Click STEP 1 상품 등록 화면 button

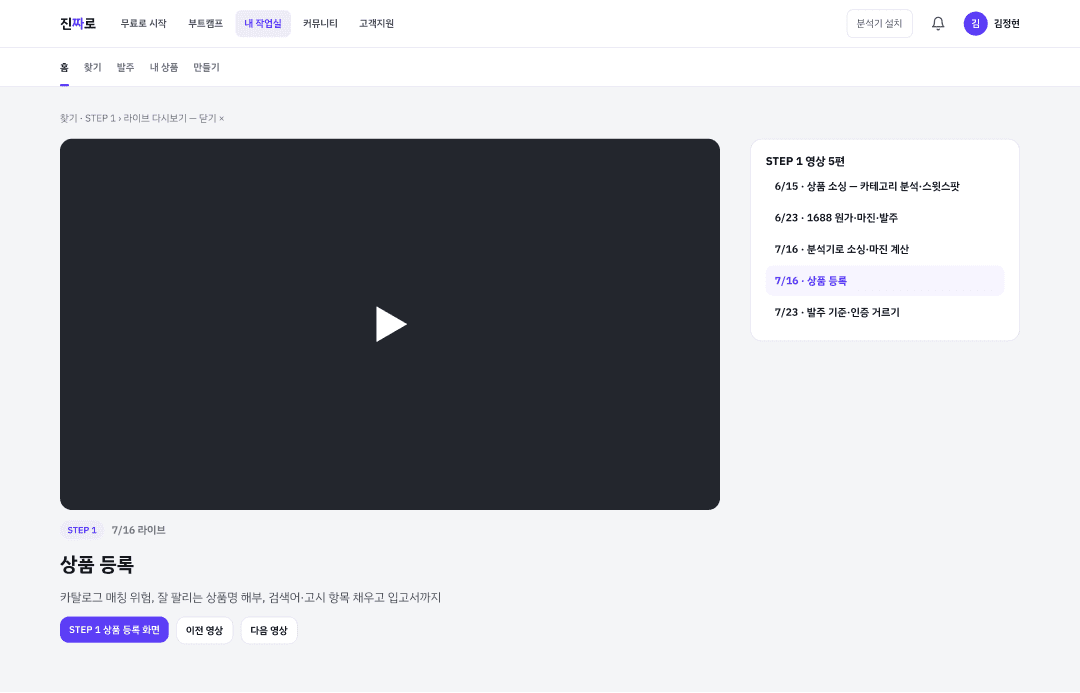pos(114,630)
